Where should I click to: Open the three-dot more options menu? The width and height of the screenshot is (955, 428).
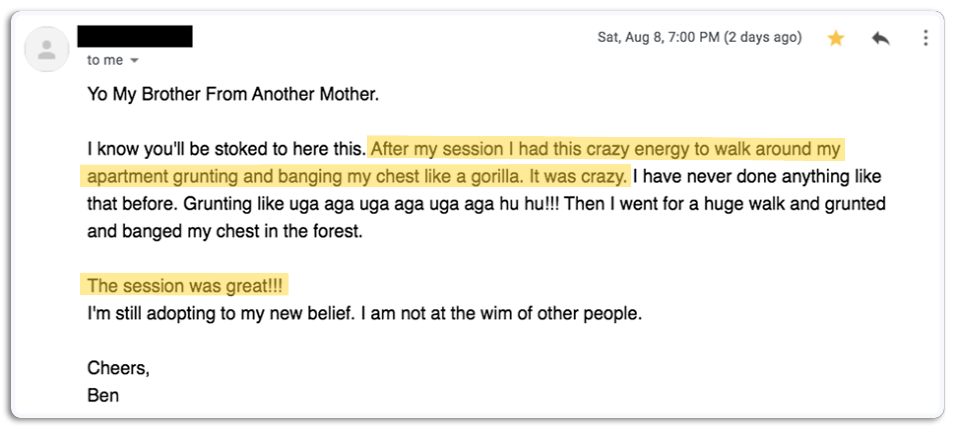pyautogui.click(x=926, y=38)
